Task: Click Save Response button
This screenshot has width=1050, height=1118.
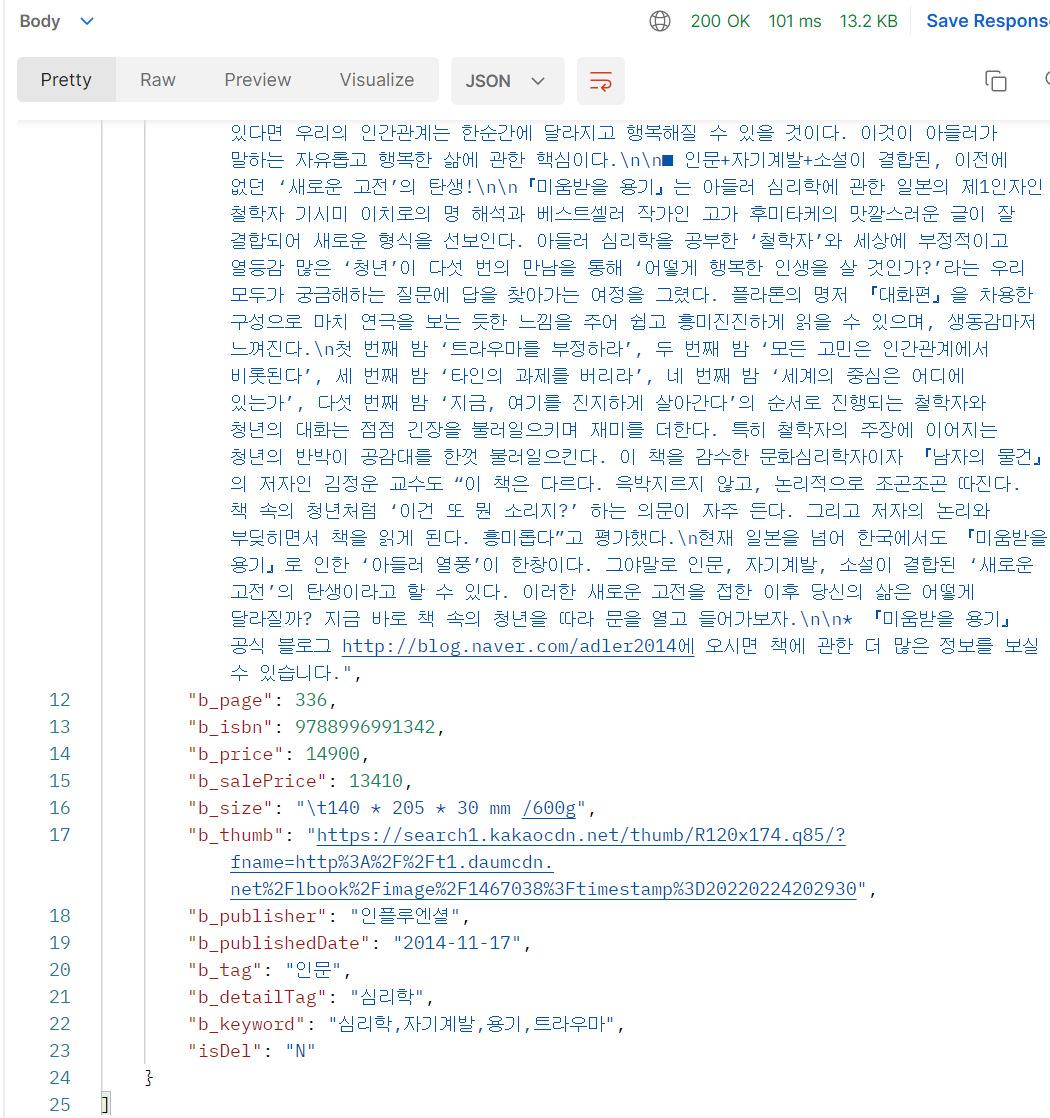Action: 987,21
